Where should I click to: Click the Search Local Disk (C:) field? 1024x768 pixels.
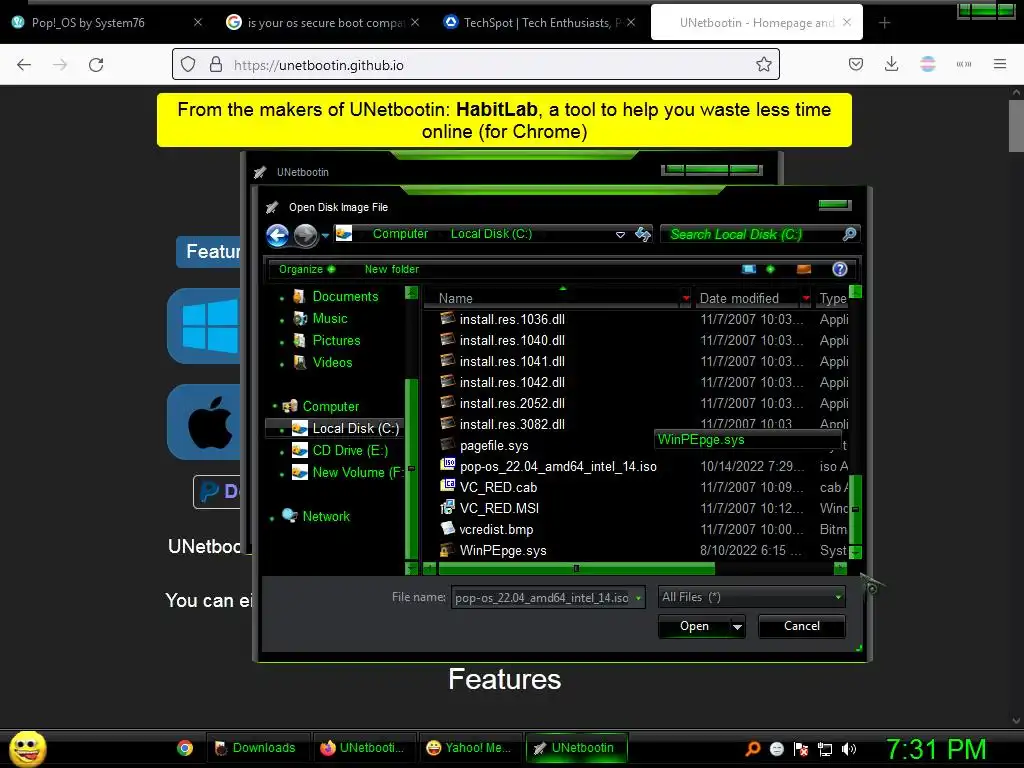coord(751,234)
